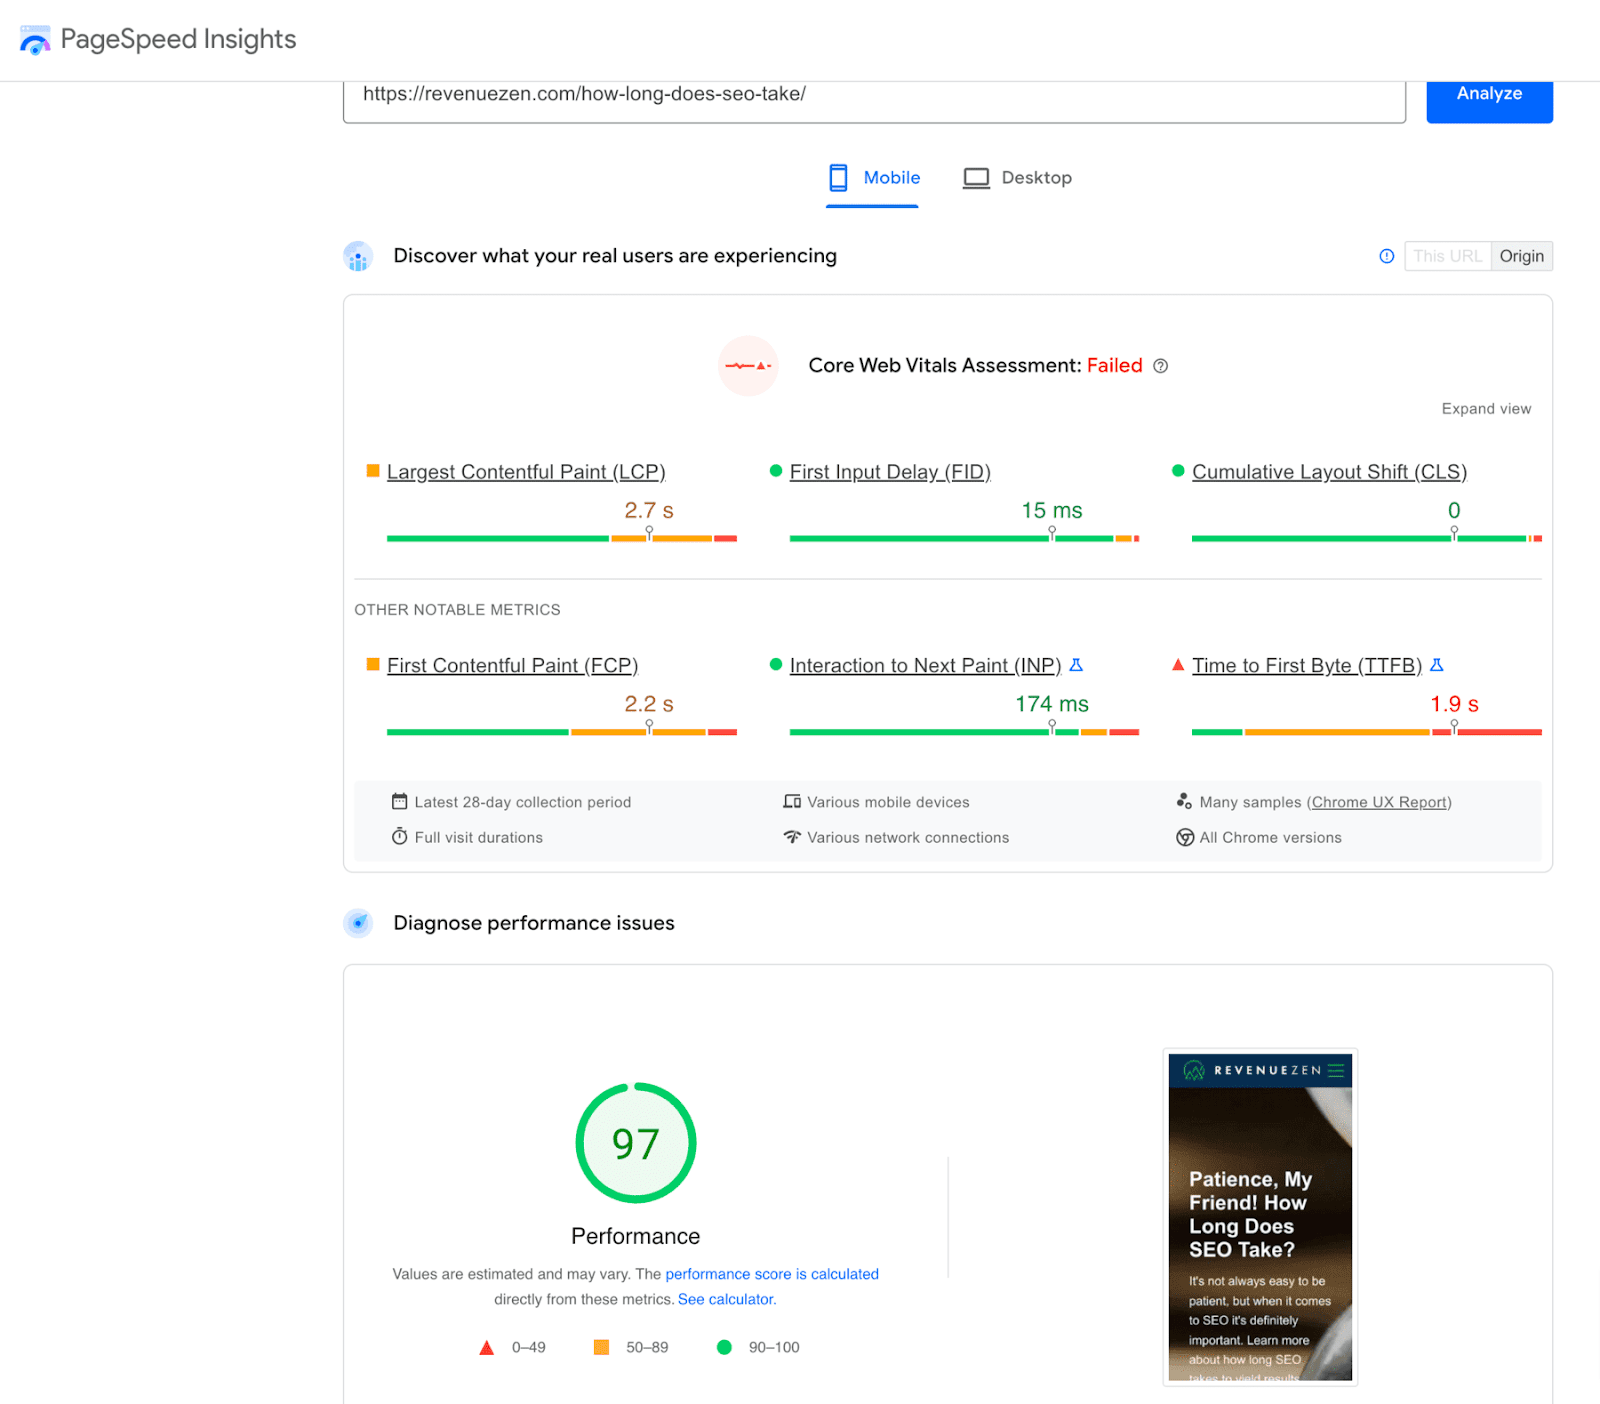The width and height of the screenshot is (1600, 1404).
Task: Open the See calculator link
Action: click(727, 1299)
